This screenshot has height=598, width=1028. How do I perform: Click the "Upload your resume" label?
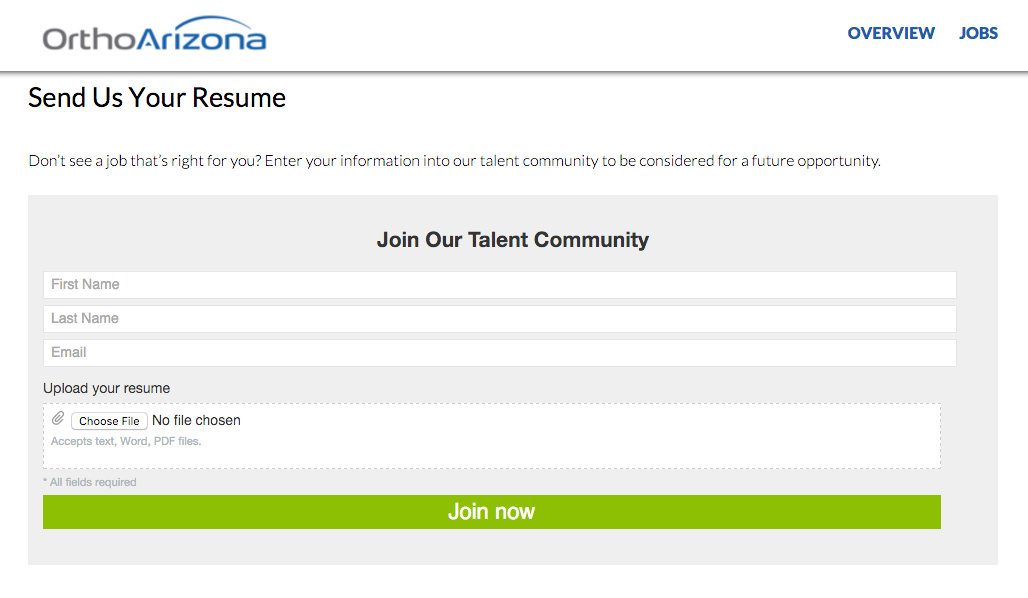106,388
